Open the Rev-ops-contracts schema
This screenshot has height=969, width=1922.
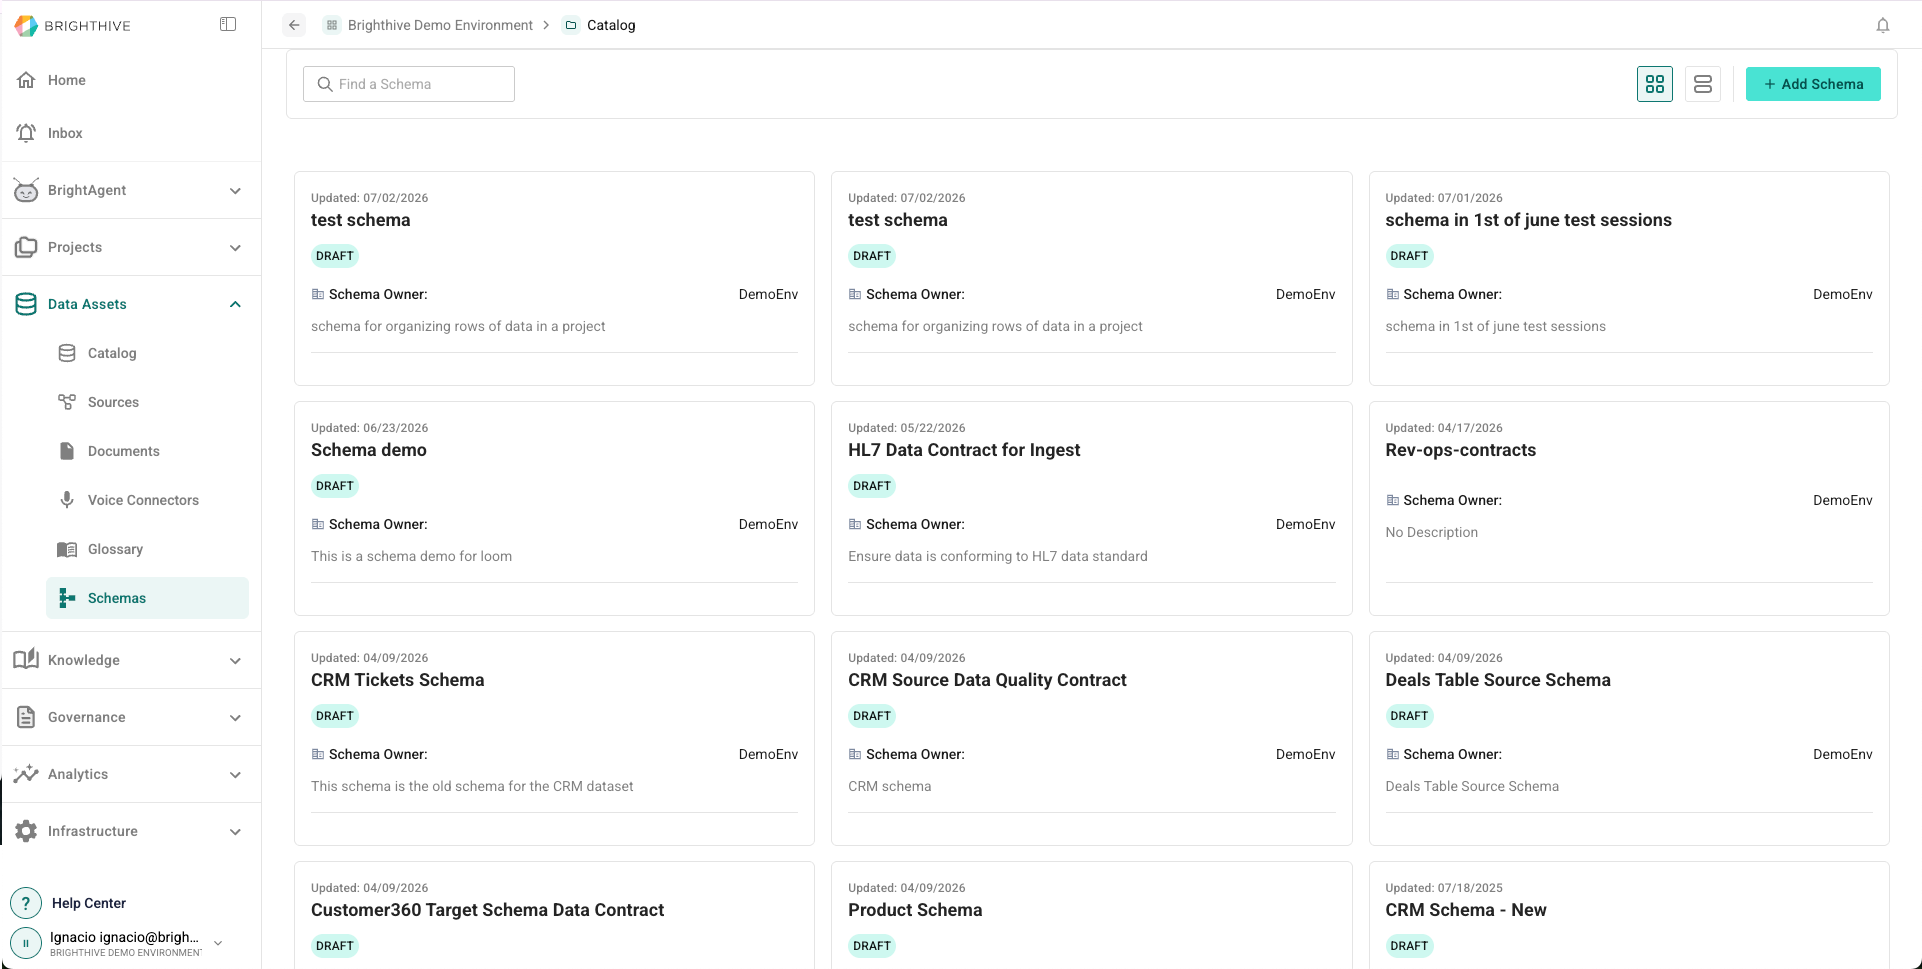(1461, 450)
